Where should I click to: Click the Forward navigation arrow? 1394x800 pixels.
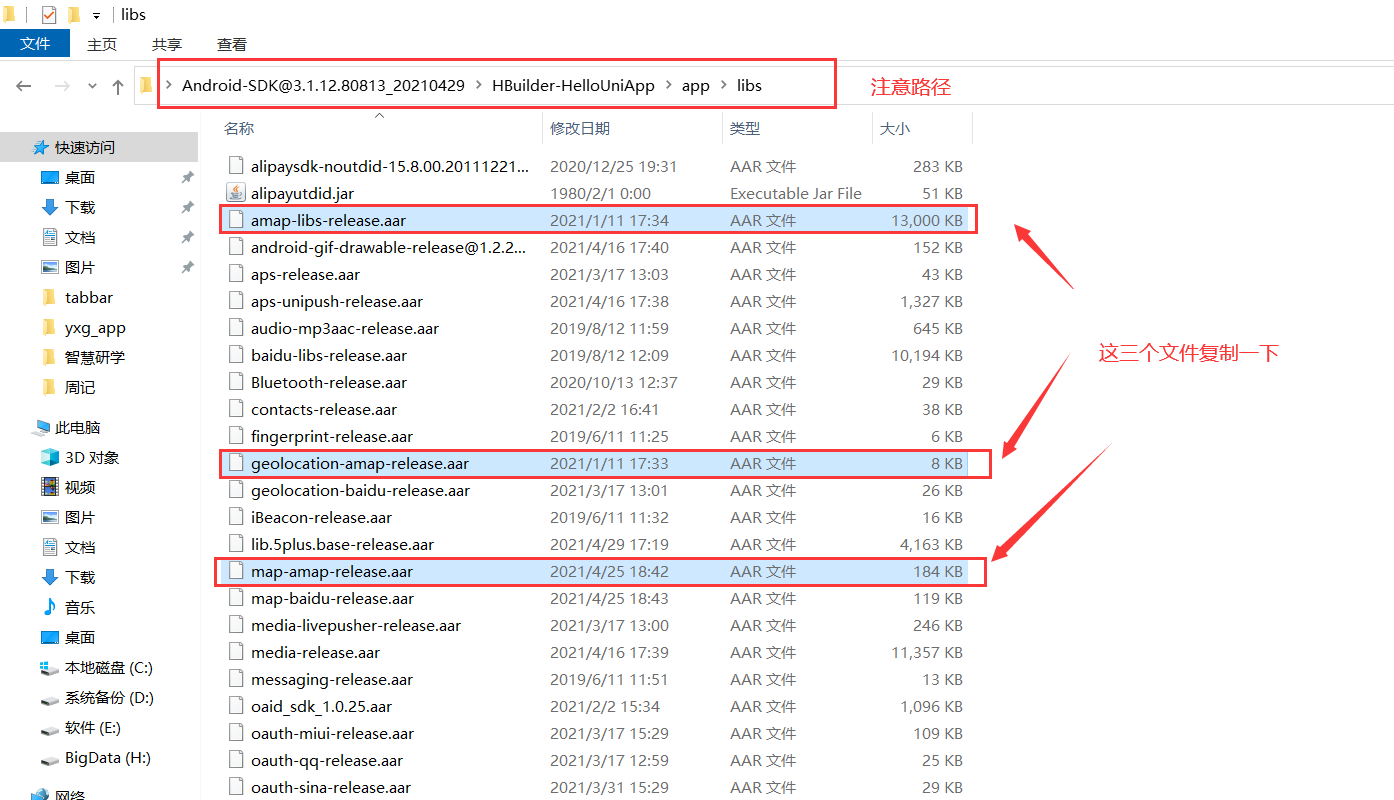click(x=62, y=86)
